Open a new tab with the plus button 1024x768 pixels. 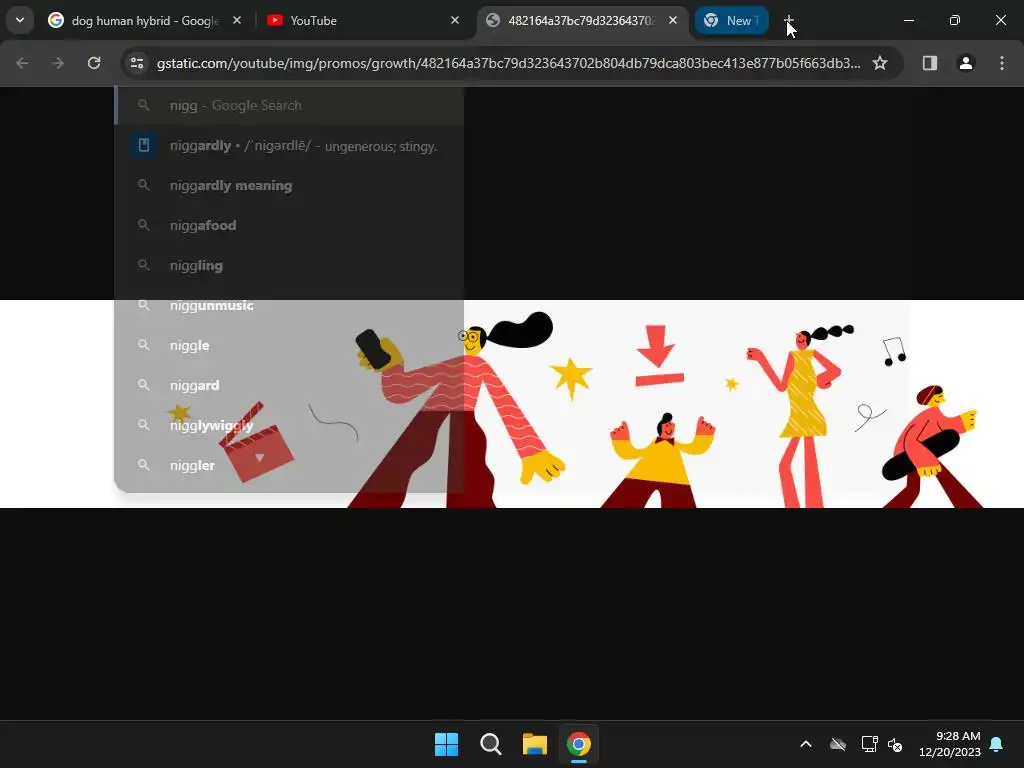788,20
